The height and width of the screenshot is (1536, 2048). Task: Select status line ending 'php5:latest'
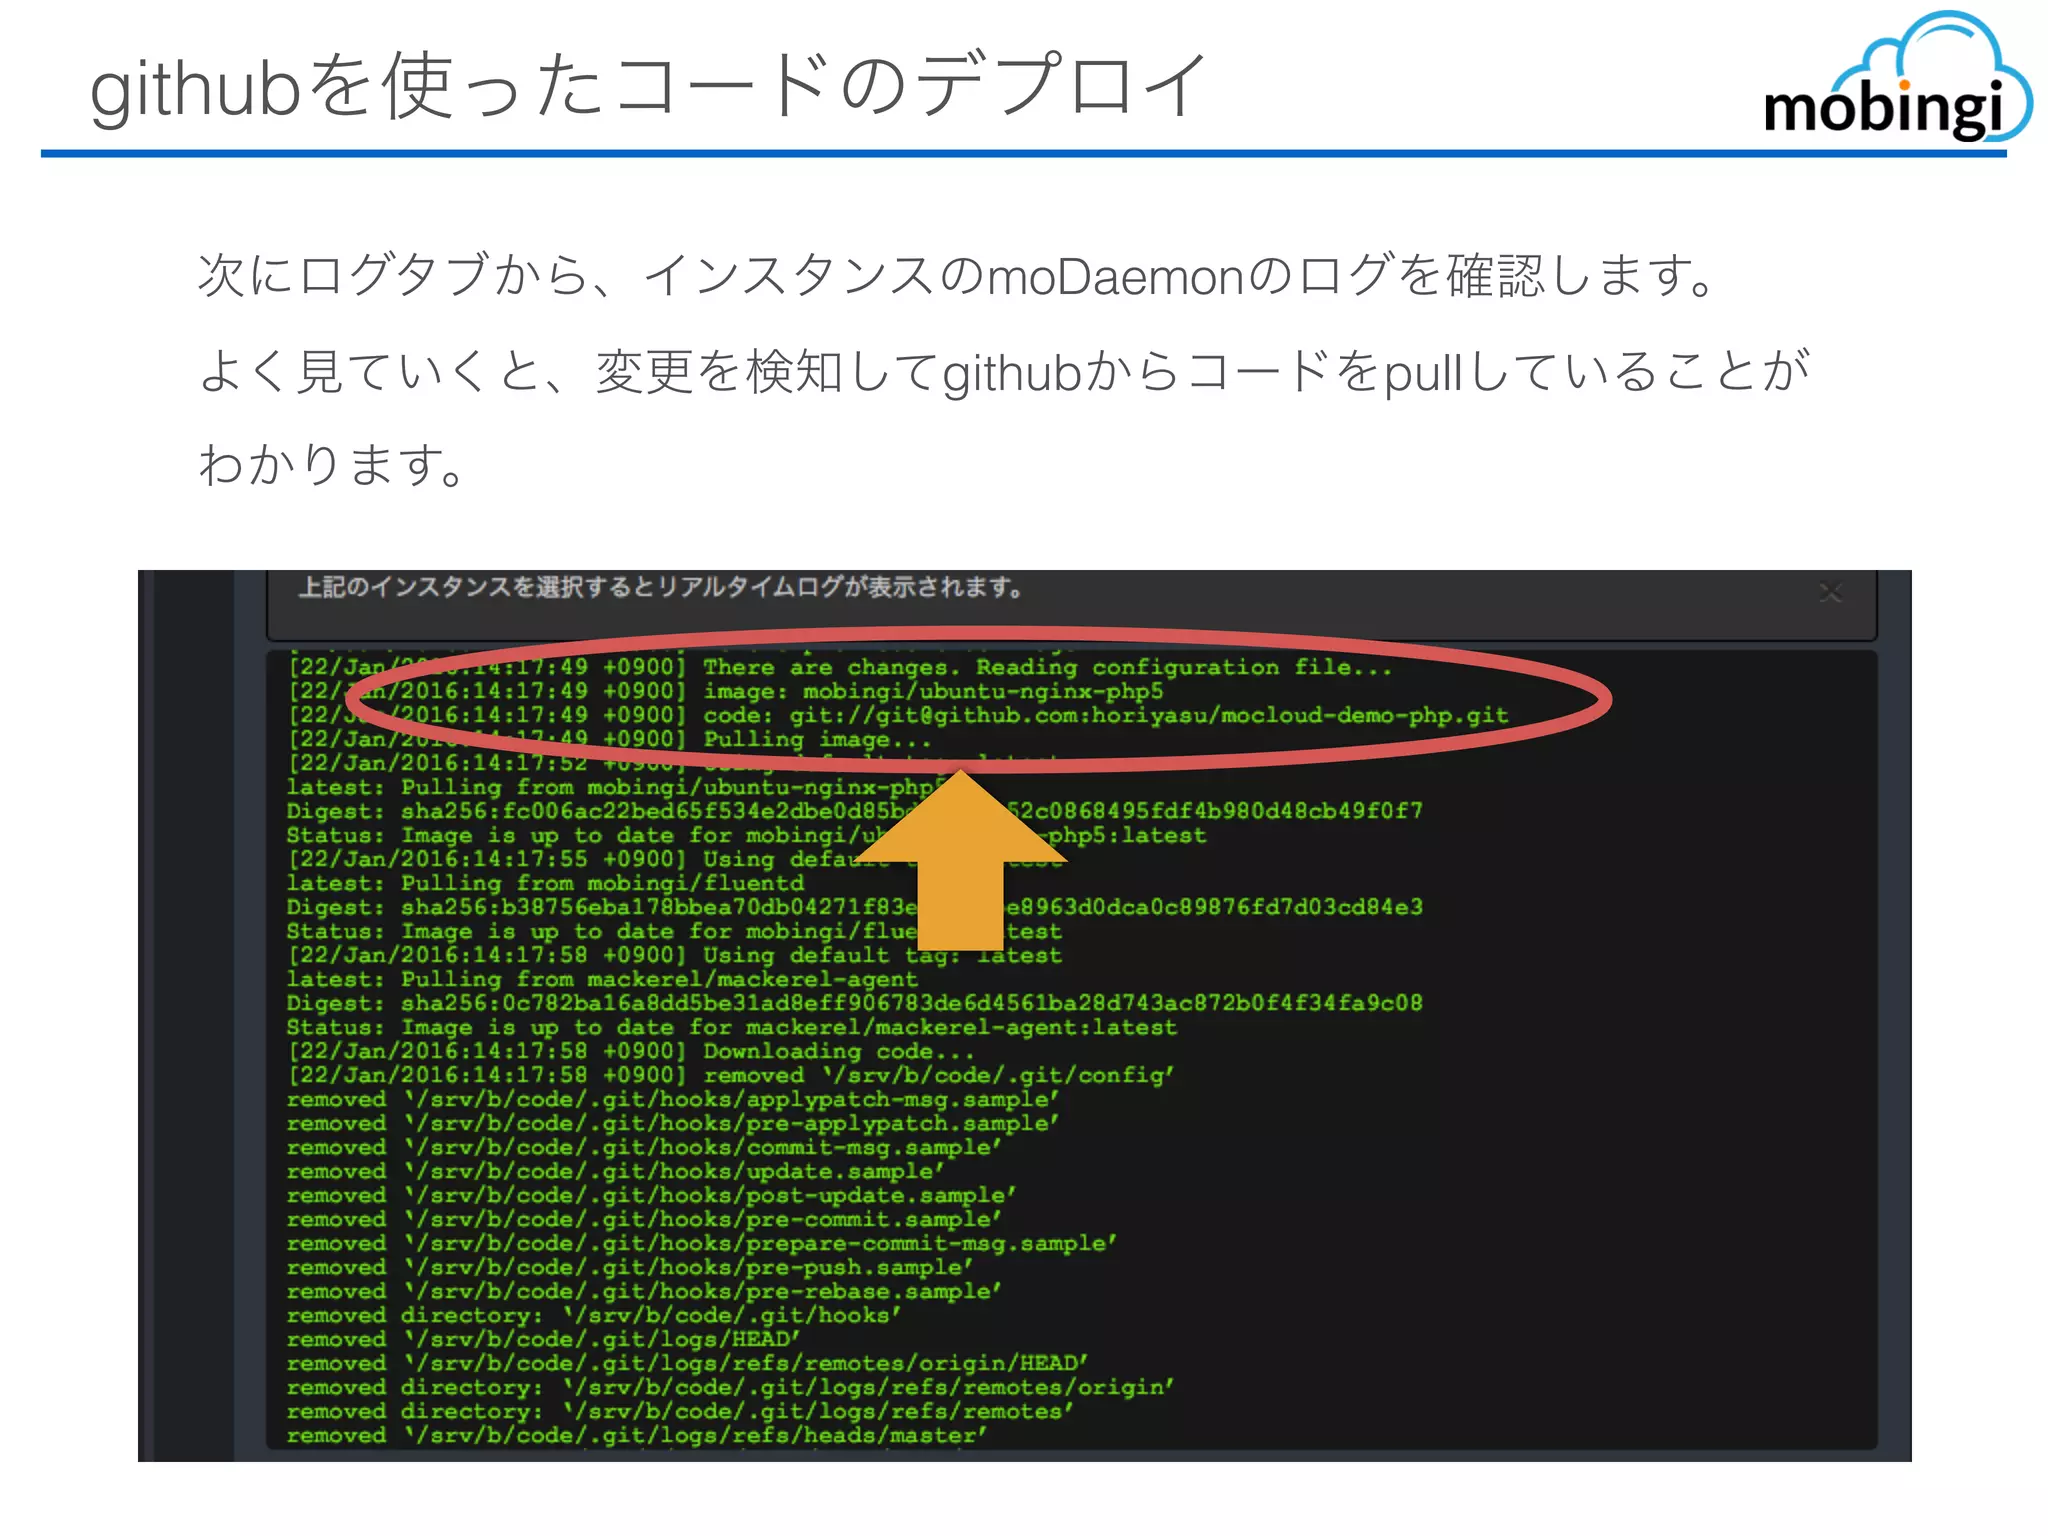coord(746,835)
